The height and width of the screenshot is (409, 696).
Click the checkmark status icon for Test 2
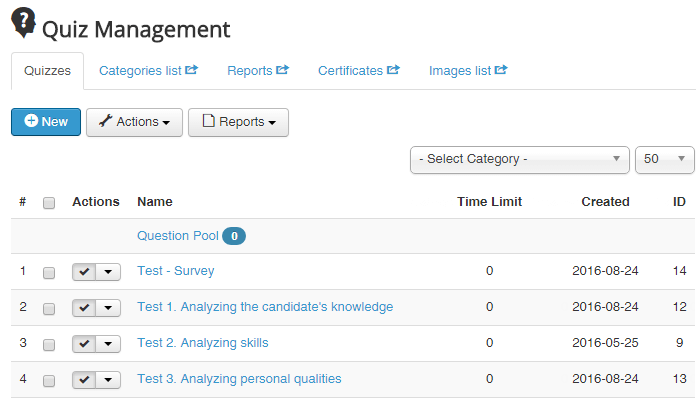pos(84,344)
